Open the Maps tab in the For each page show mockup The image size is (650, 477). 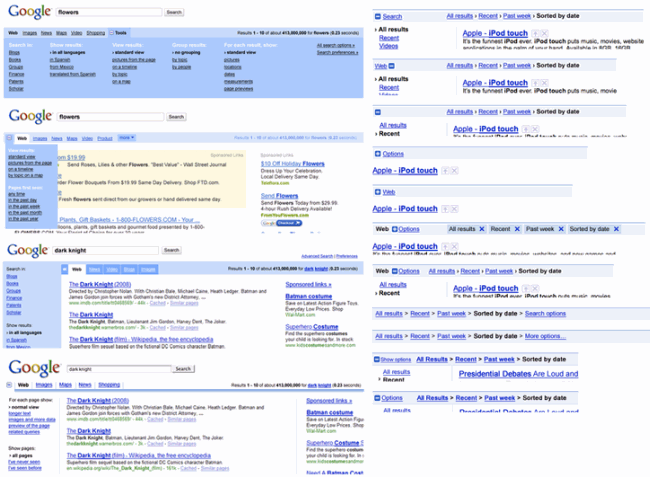[65, 385]
